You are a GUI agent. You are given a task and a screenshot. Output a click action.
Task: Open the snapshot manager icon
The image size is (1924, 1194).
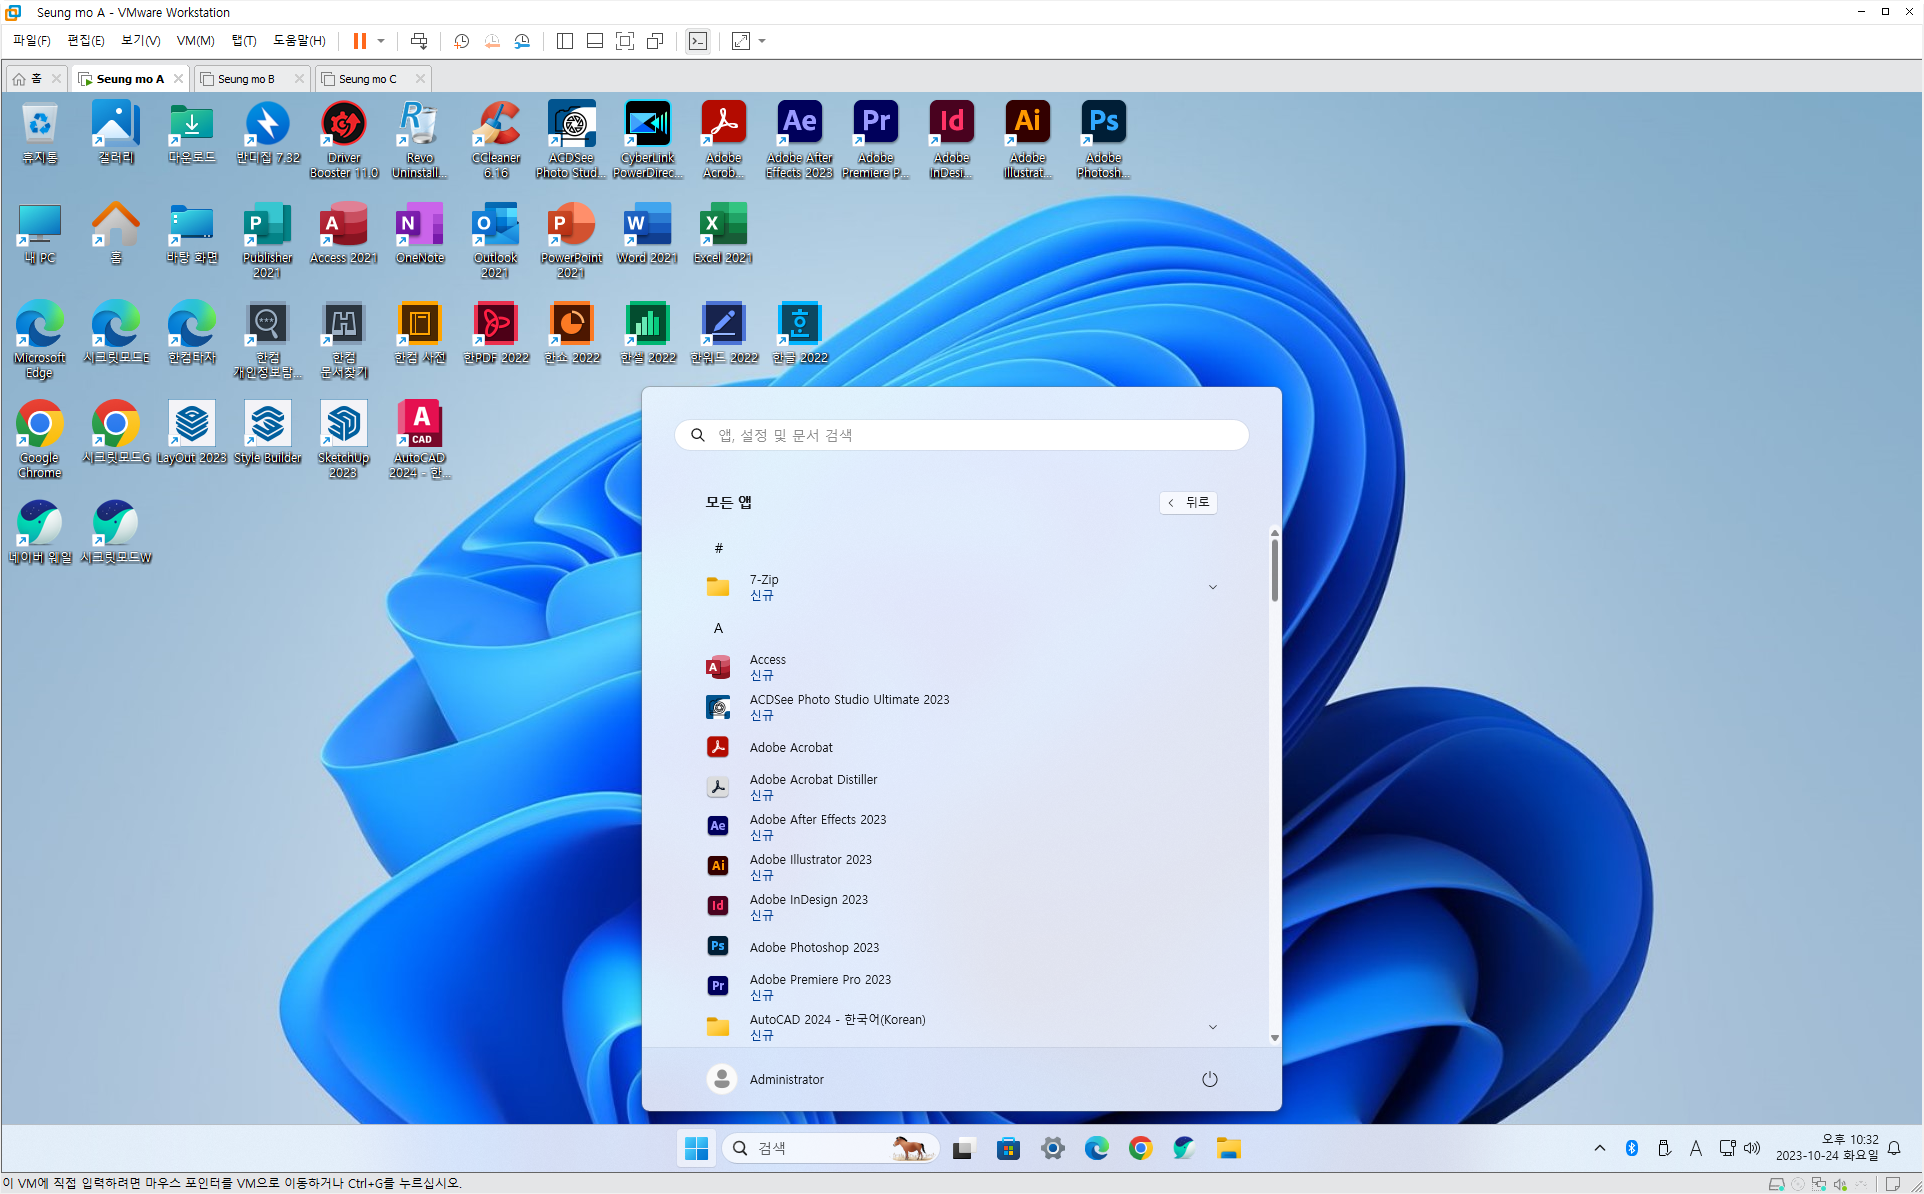[x=522, y=41]
